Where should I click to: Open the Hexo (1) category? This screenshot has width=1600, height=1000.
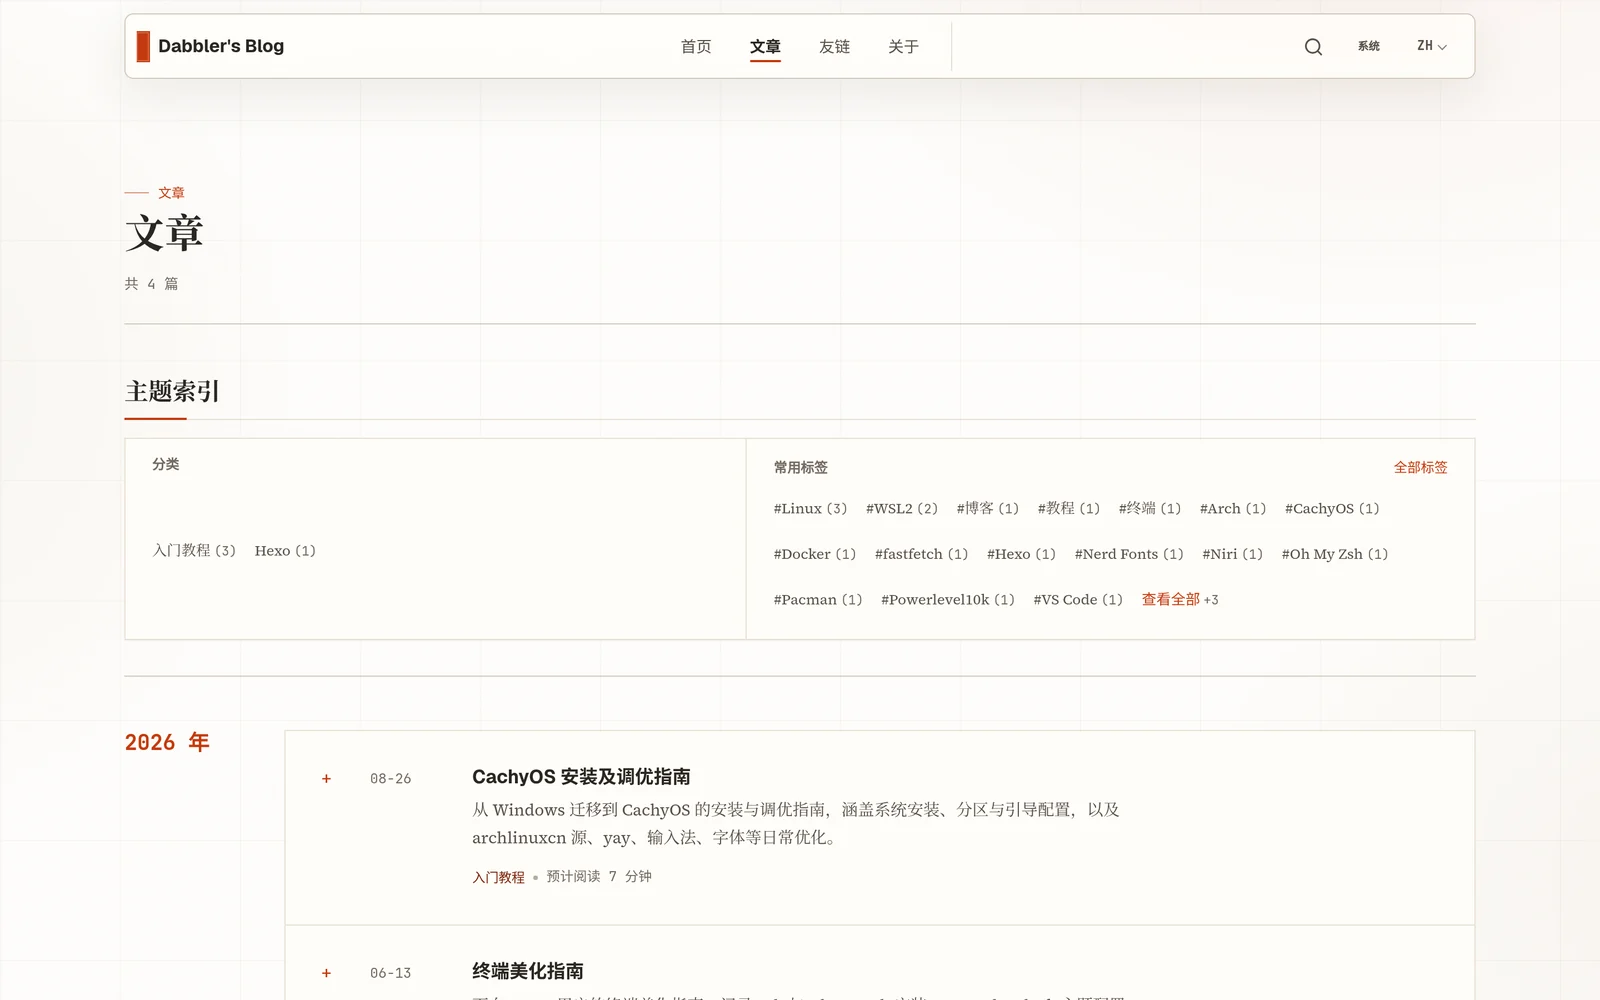pyautogui.click(x=285, y=550)
